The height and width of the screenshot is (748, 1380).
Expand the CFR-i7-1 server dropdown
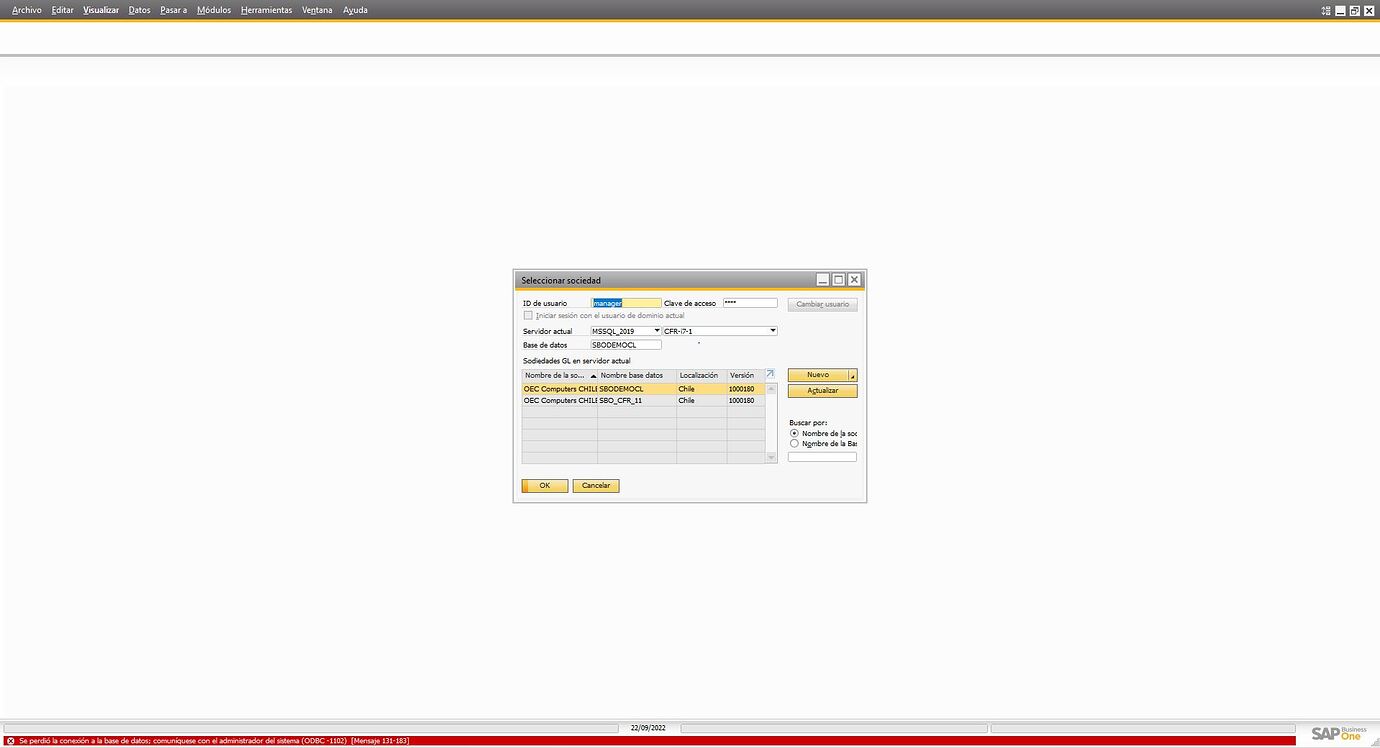click(772, 331)
